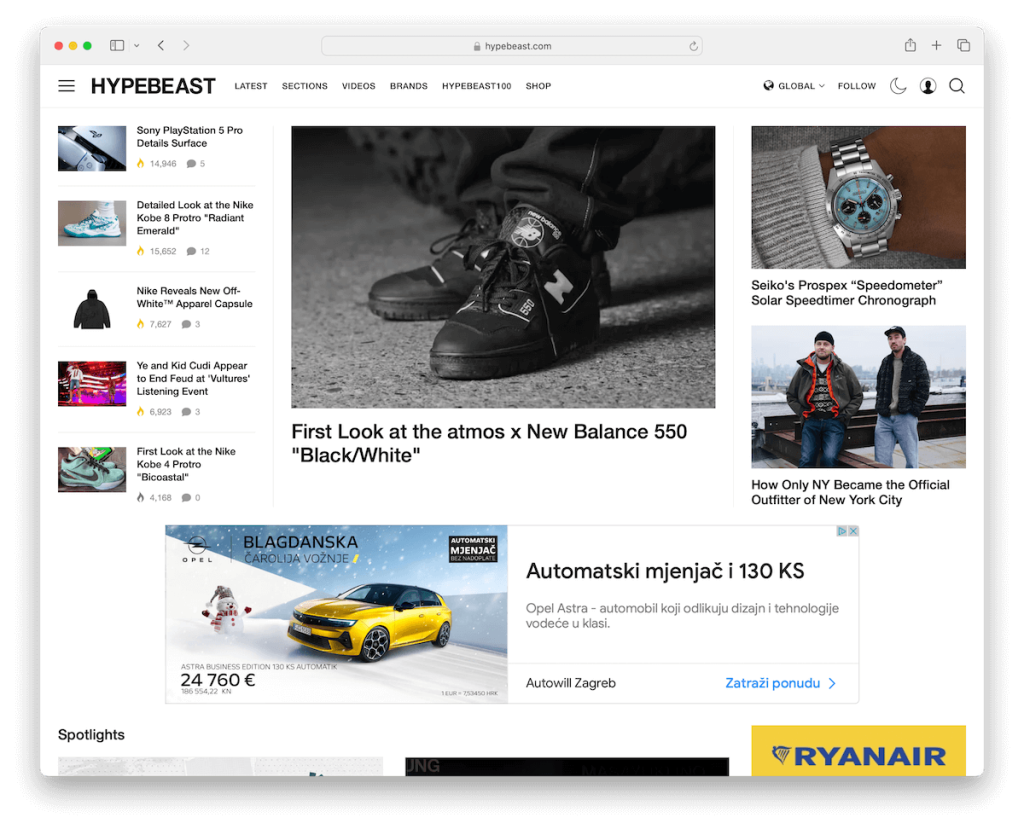Click the comment icon in the Ye and Kid Cudi row

186,412
